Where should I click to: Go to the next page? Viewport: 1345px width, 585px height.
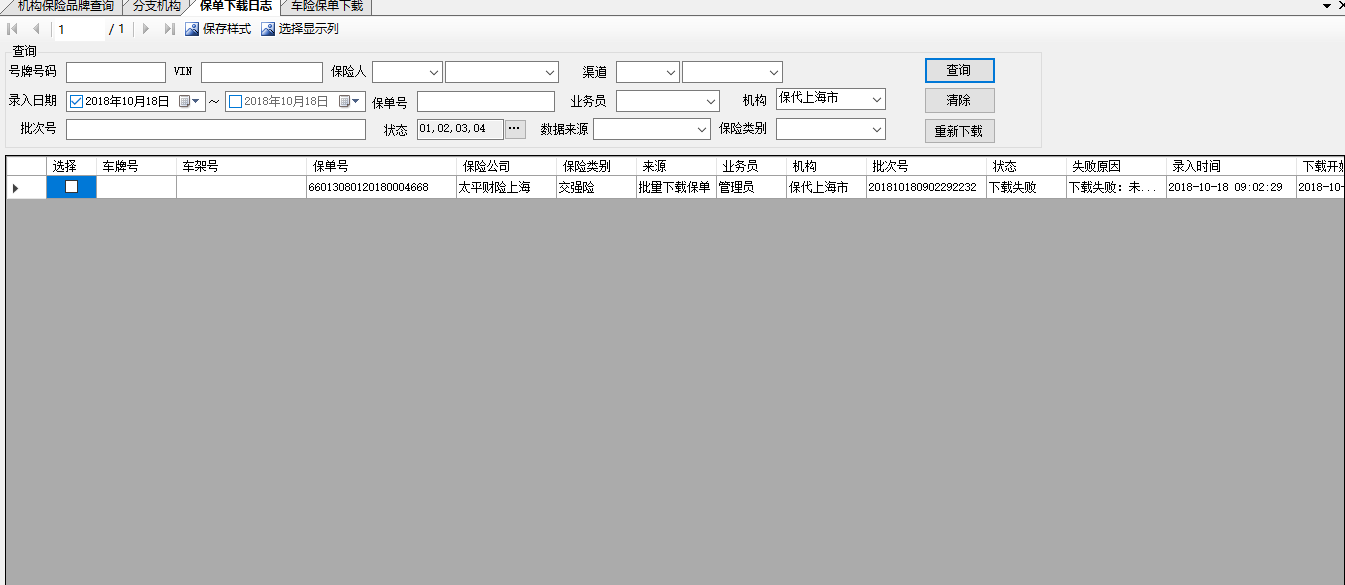[146, 29]
